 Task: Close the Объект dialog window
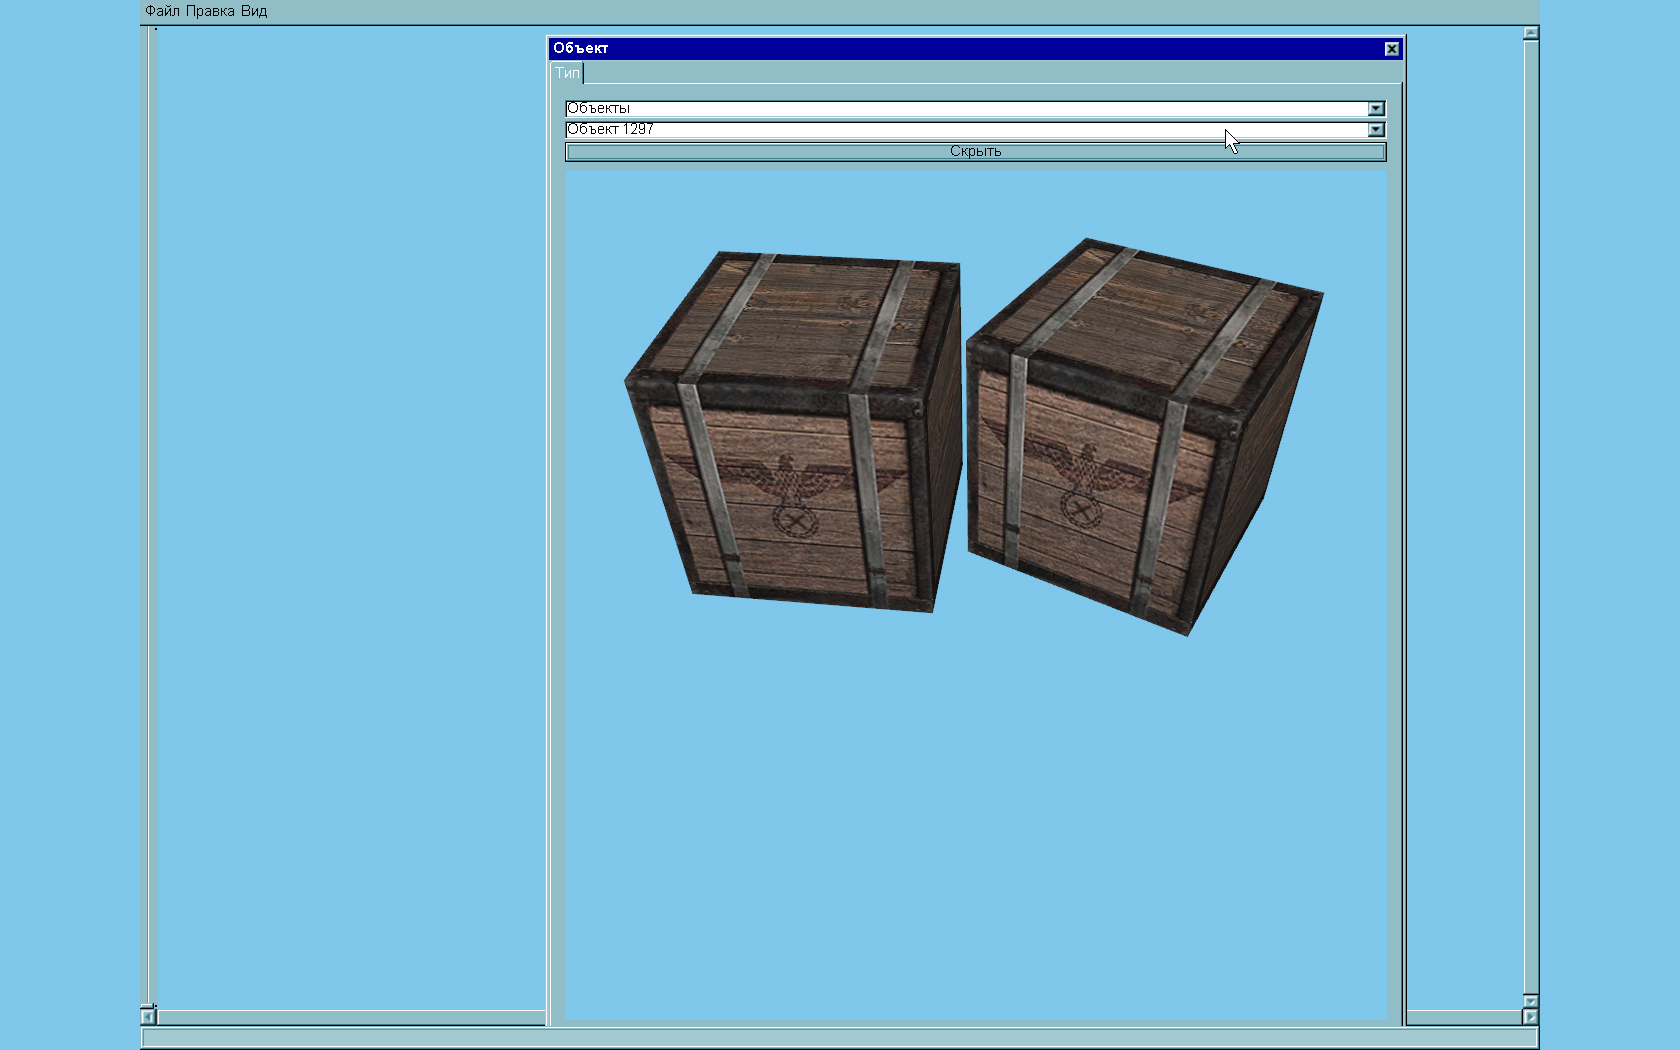tap(1391, 49)
